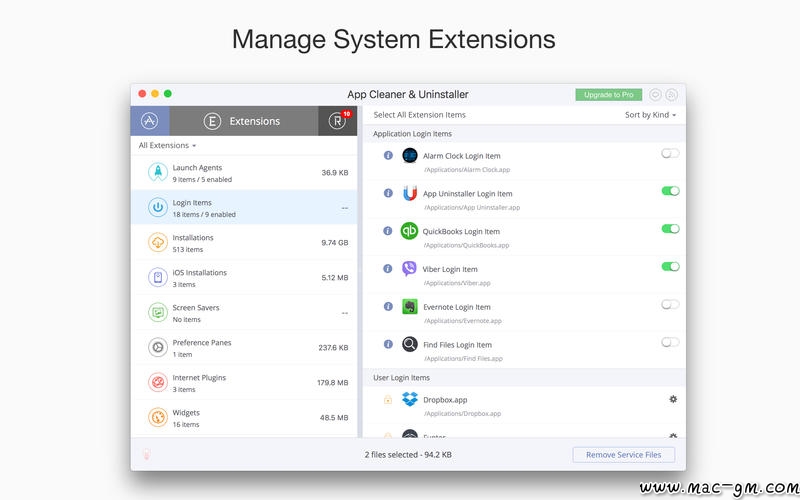Click the 237.6 KB Preference Panes size
800x500 pixels.
pos(333,347)
